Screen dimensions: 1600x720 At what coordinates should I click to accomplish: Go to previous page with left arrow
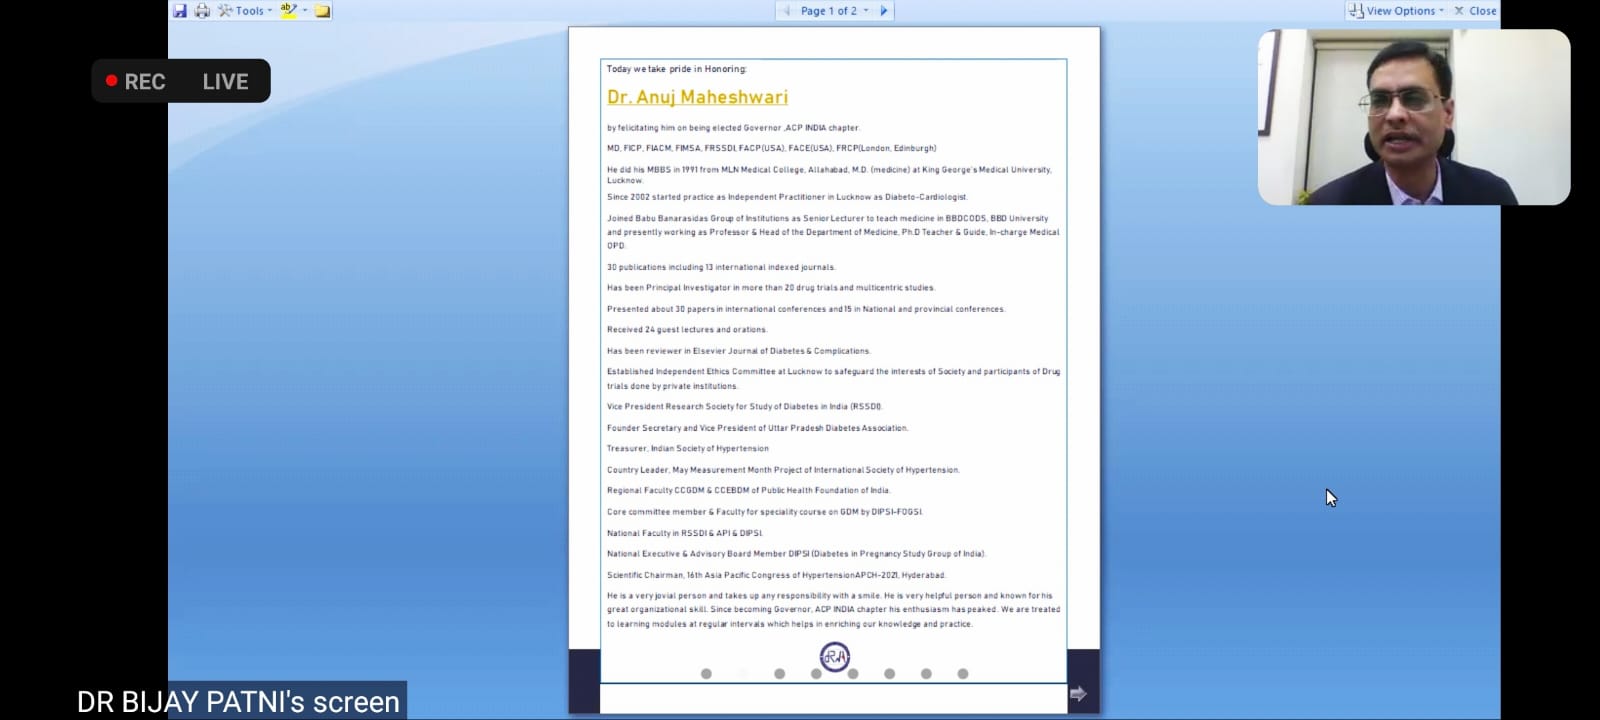pyautogui.click(x=787, y=11)
